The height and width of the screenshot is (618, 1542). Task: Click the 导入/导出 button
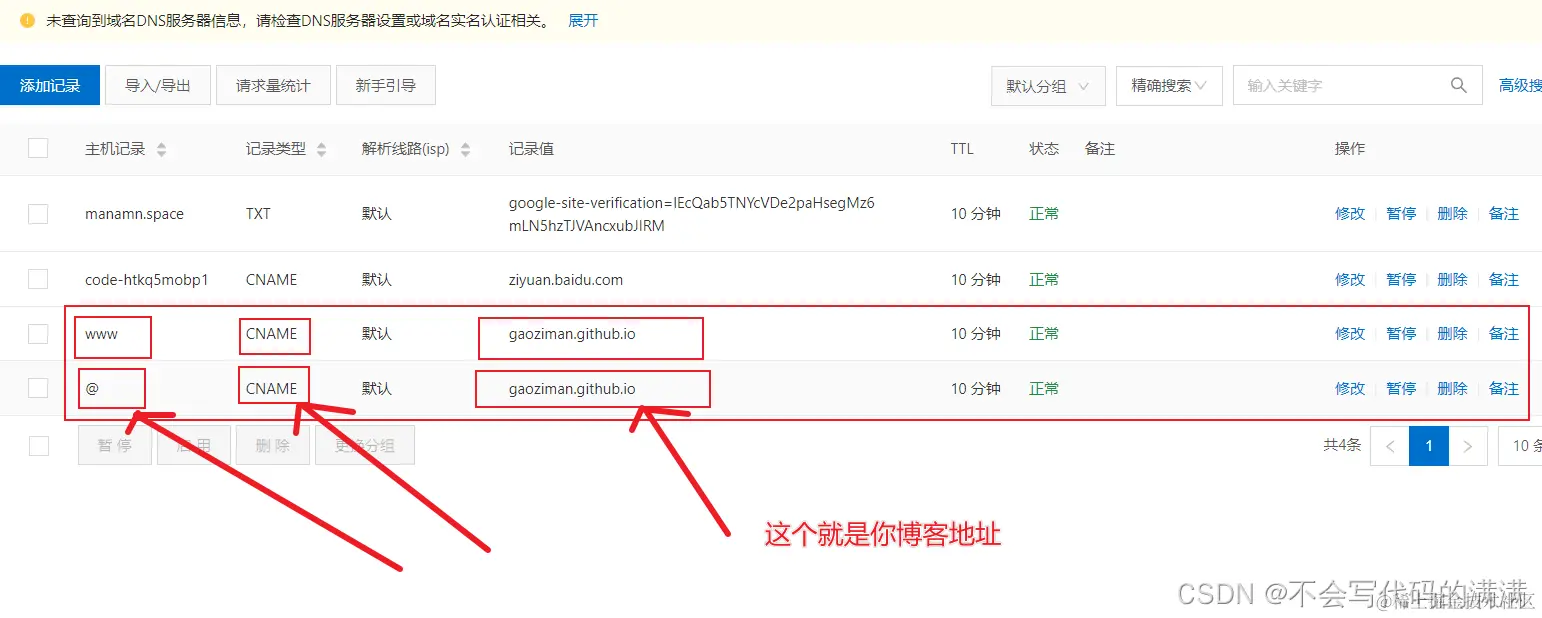(x=158, y=86)
